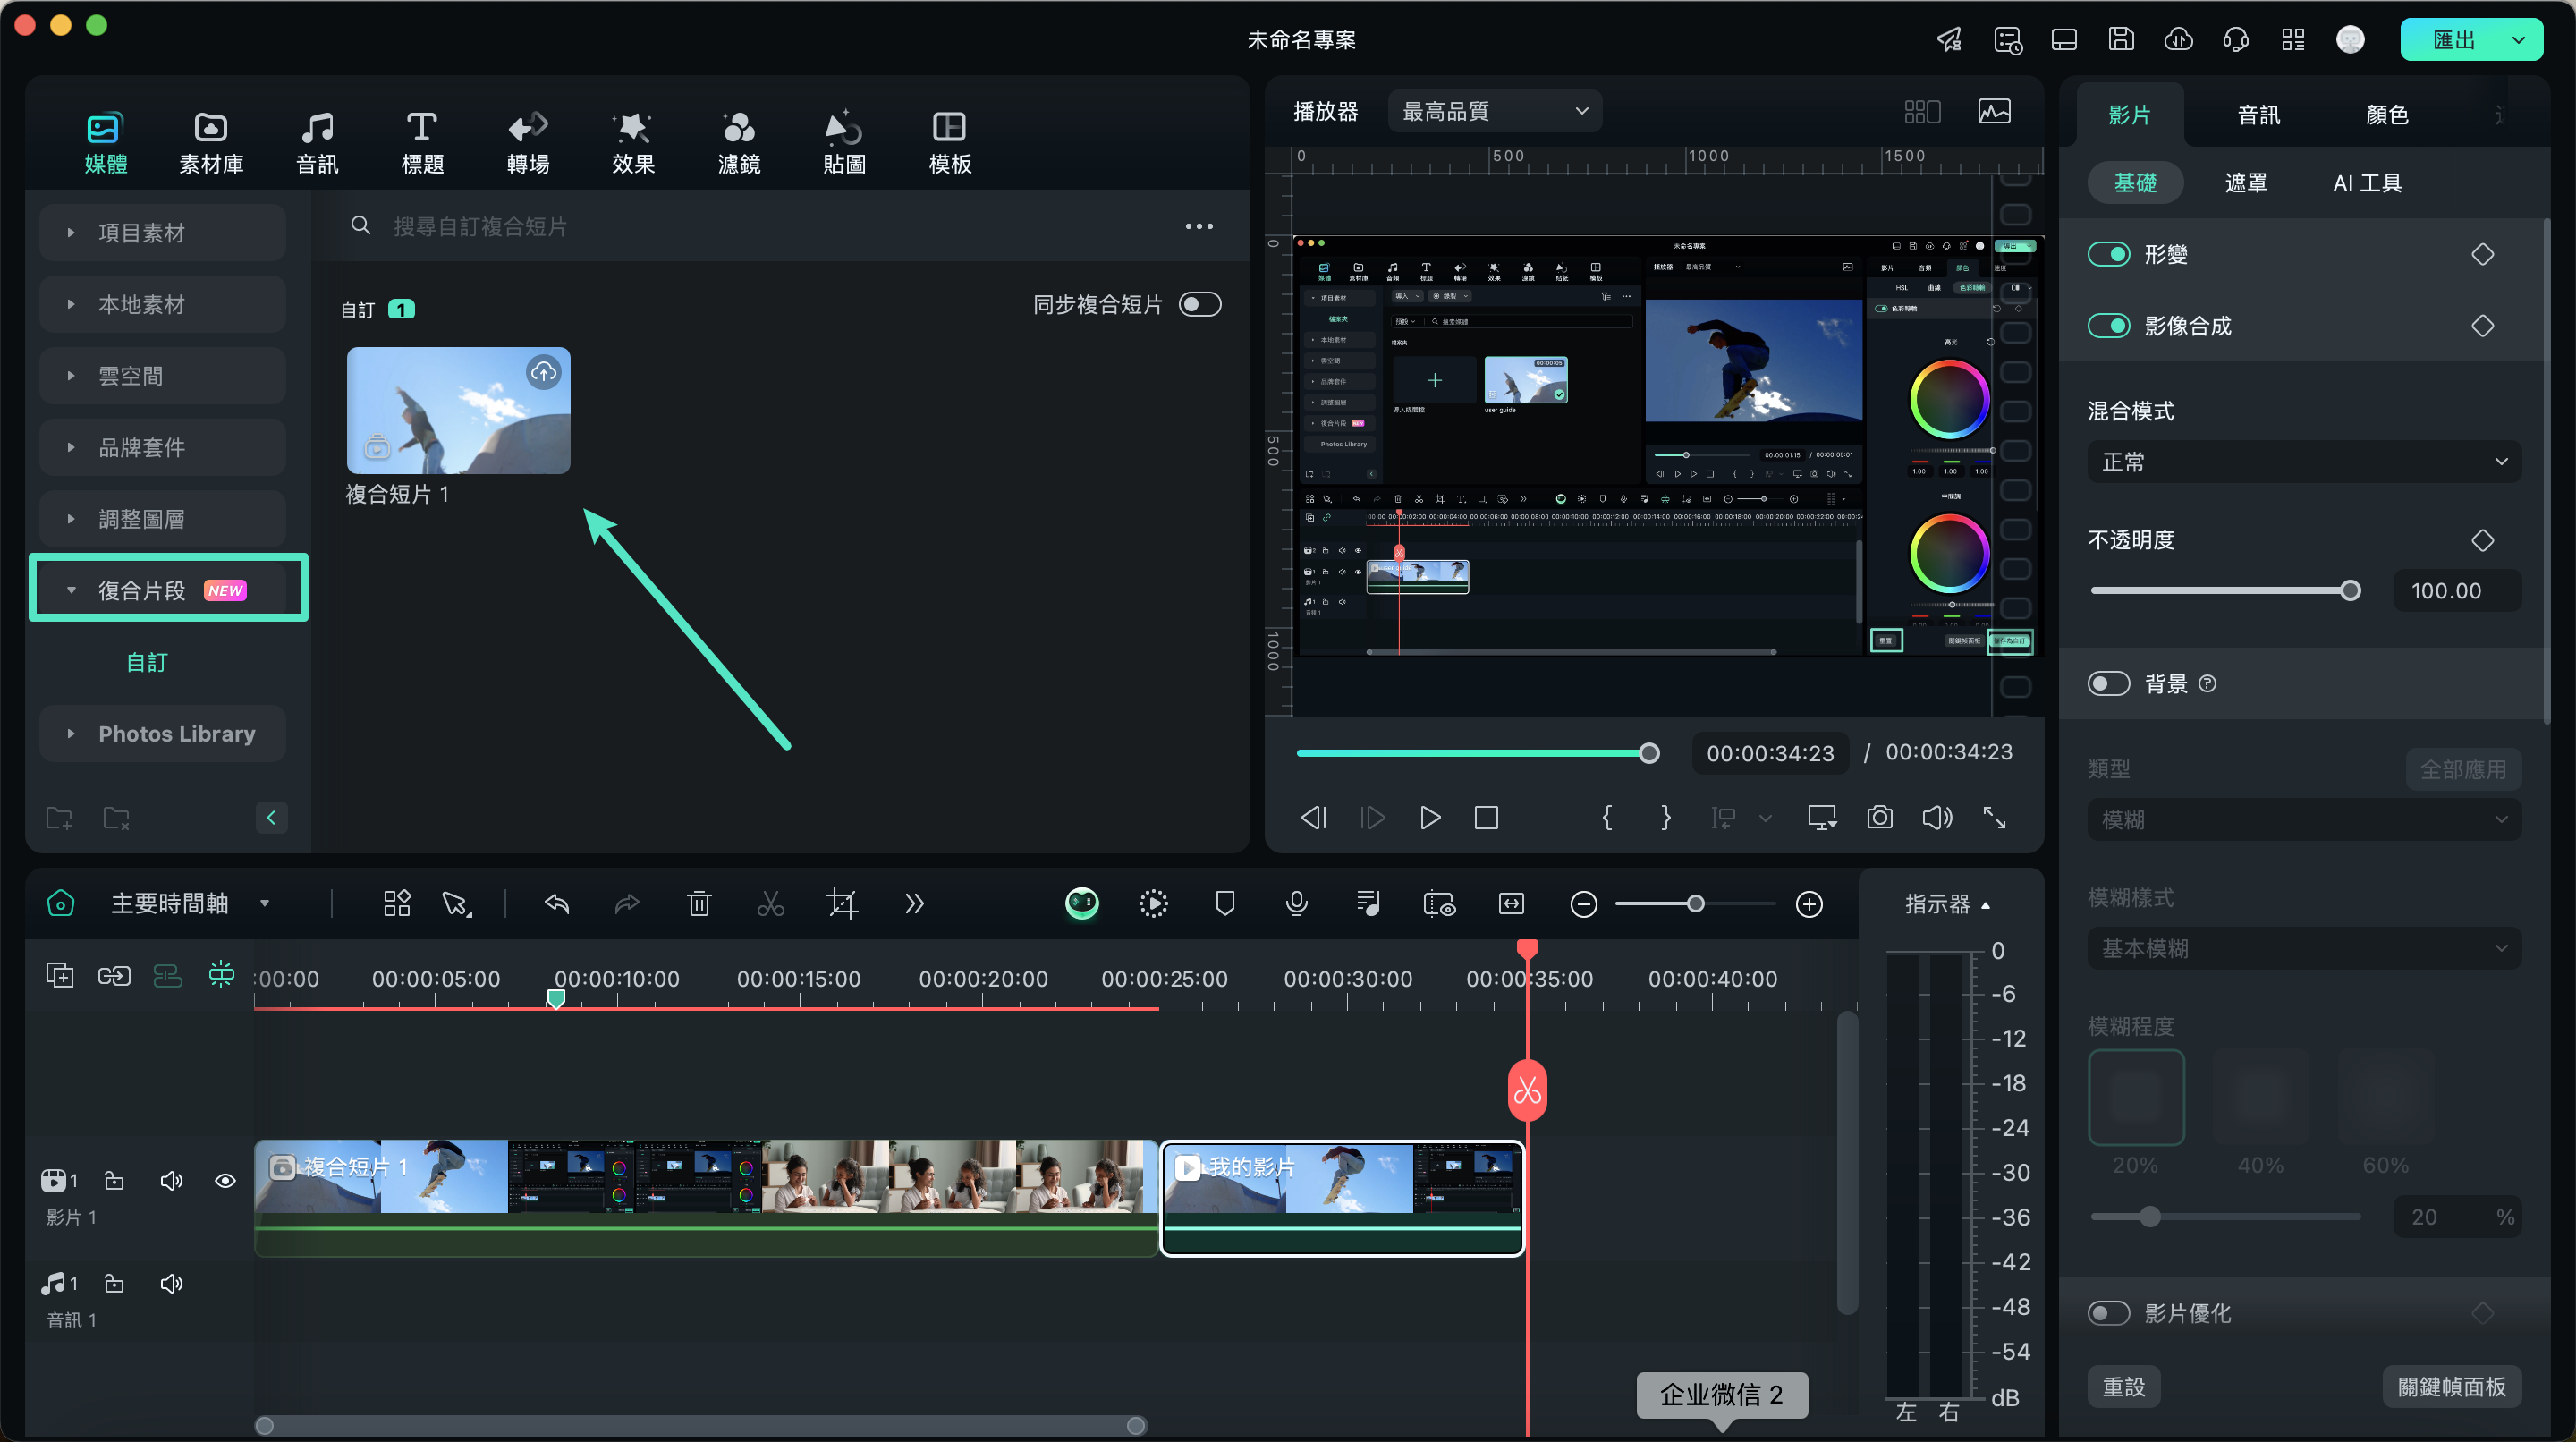
Task: Switch to the AI 工具 sub-tab
Action: (2366, 183)
